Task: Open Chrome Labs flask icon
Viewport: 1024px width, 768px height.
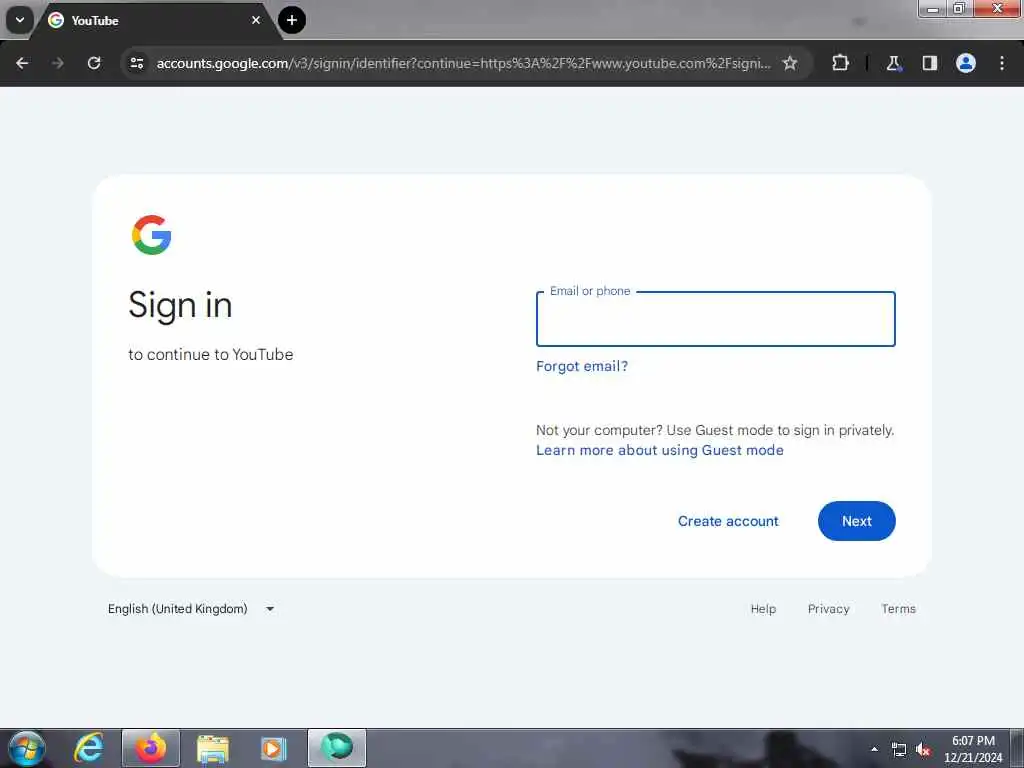Action: tap(893, 63)
